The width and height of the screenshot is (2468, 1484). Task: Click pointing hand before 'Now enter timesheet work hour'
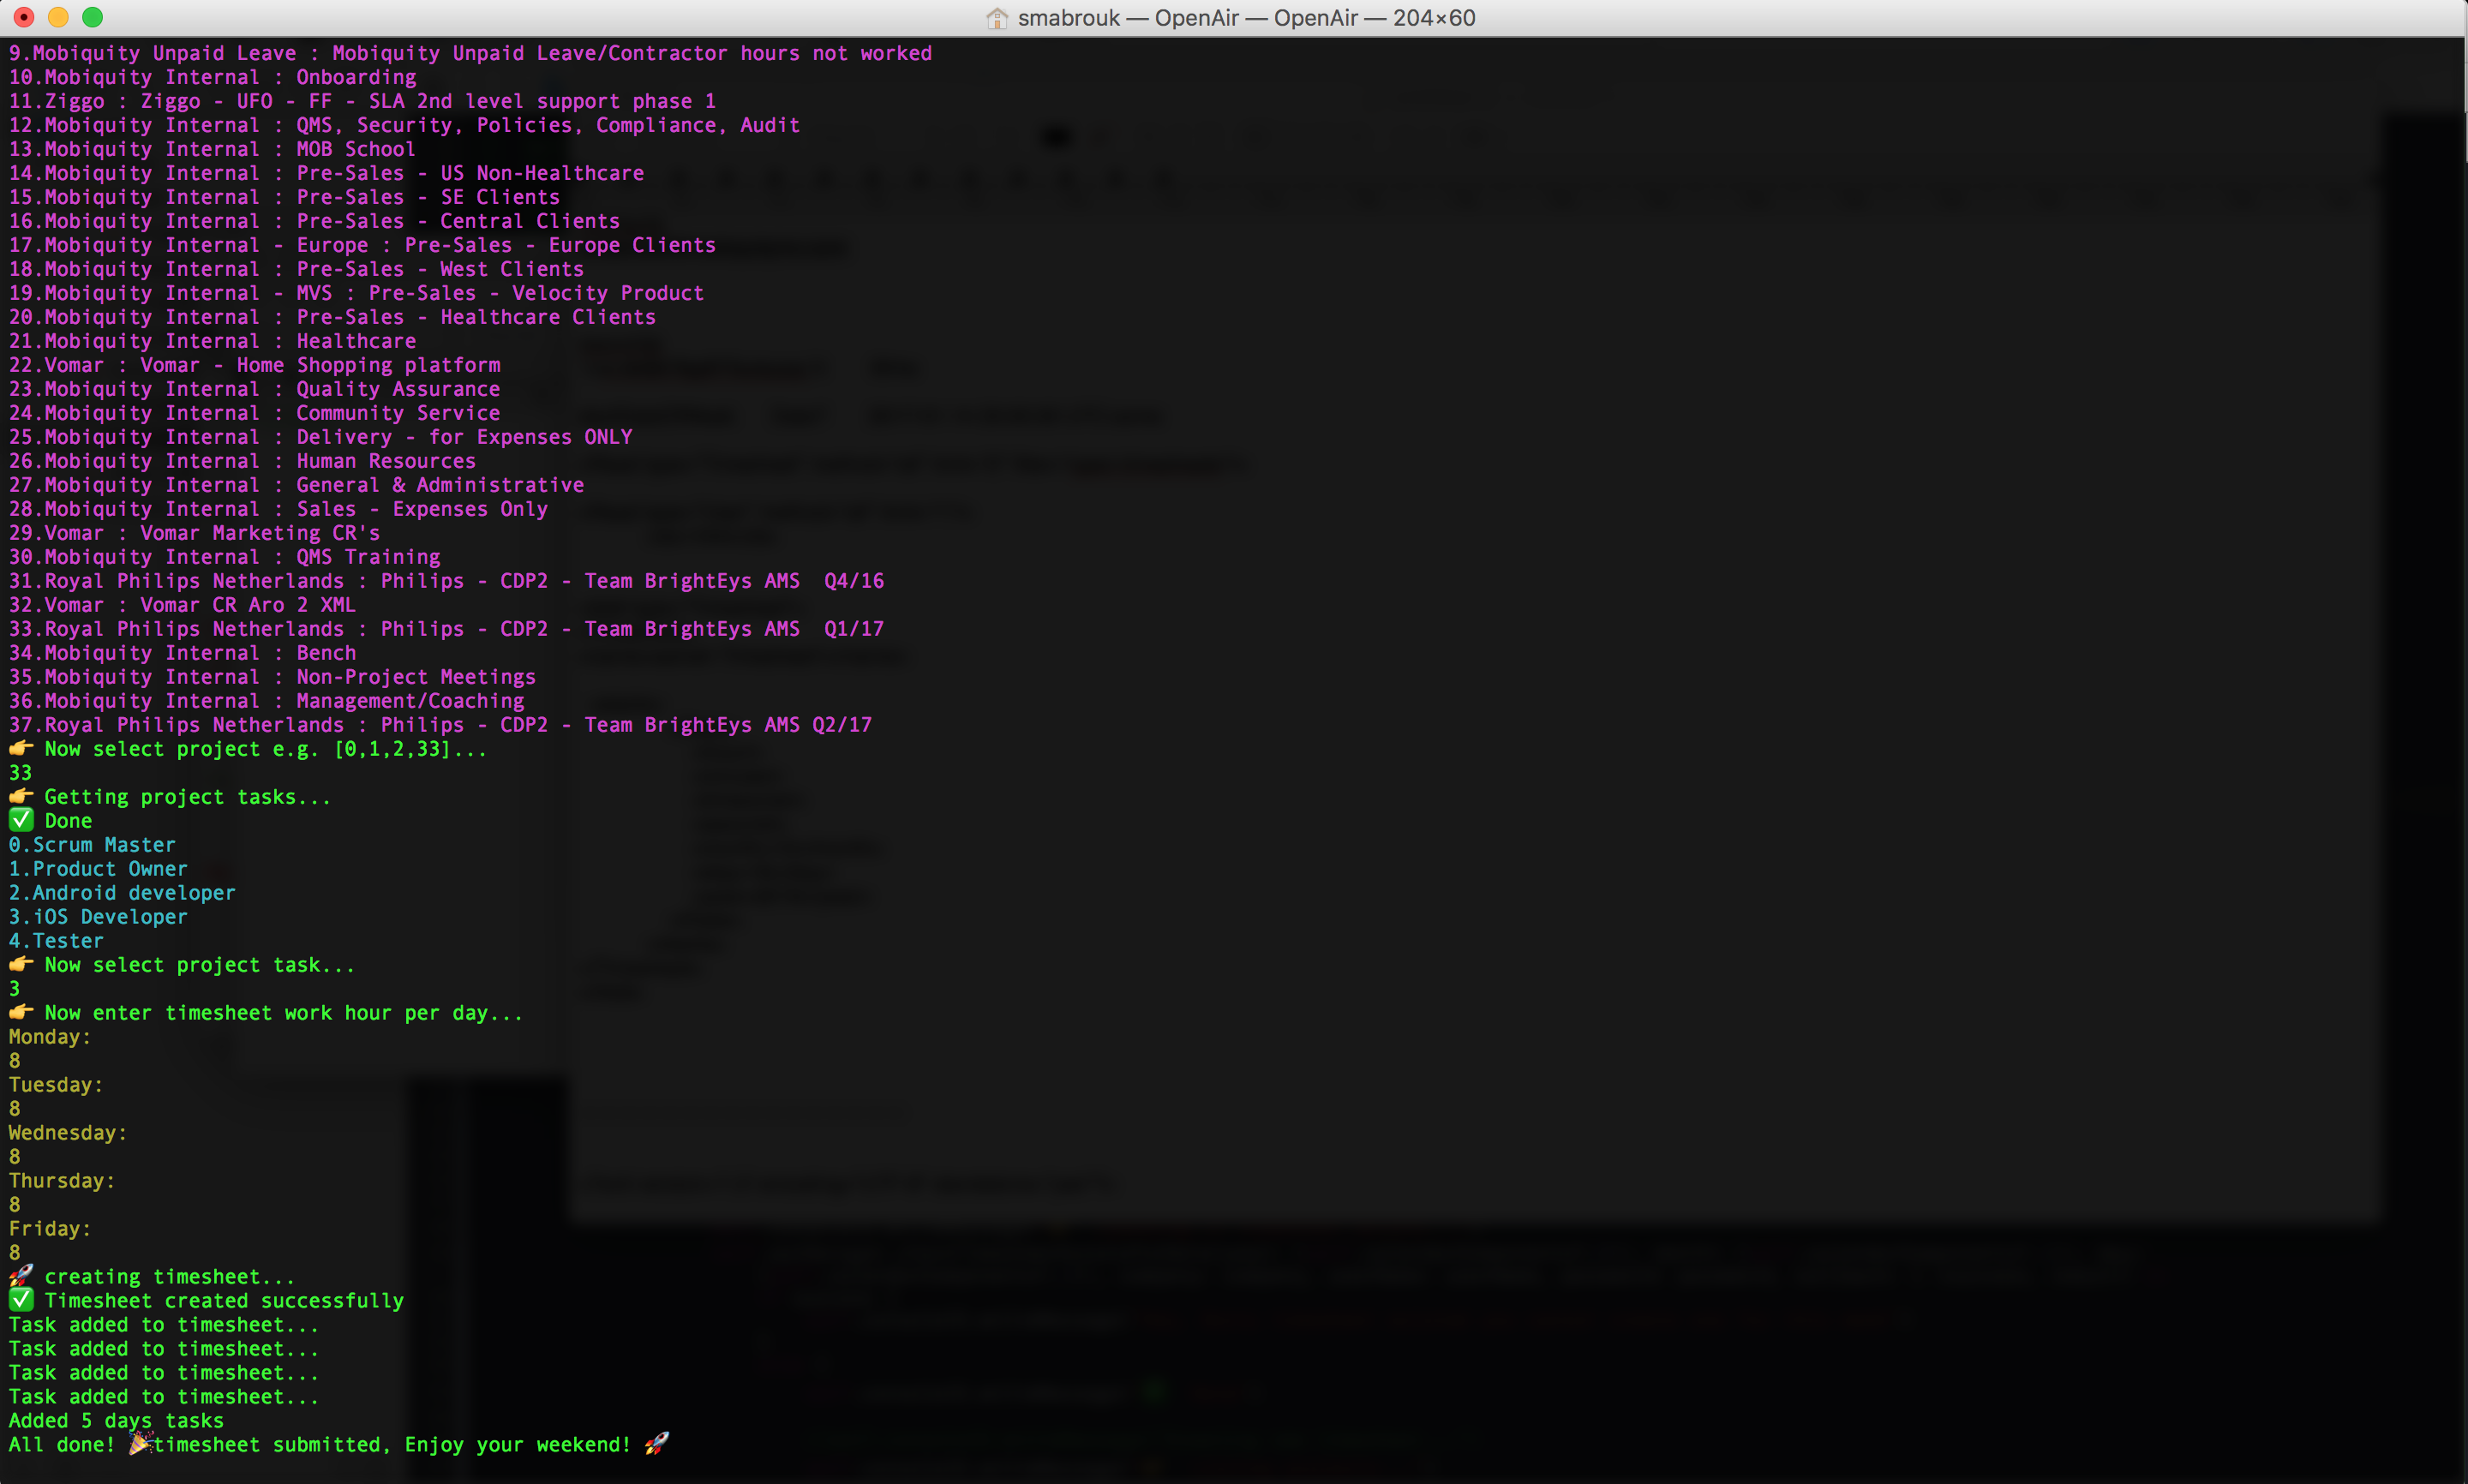[21, 1012]
